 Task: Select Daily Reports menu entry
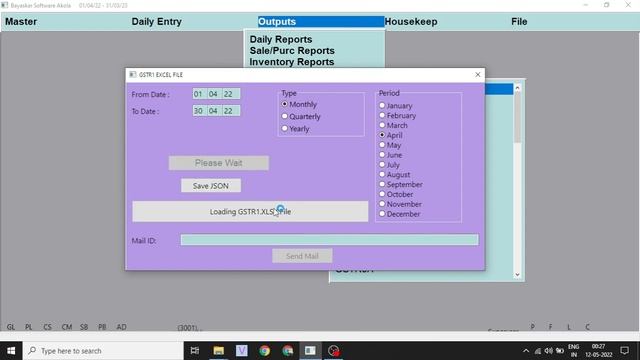[281, 39]
